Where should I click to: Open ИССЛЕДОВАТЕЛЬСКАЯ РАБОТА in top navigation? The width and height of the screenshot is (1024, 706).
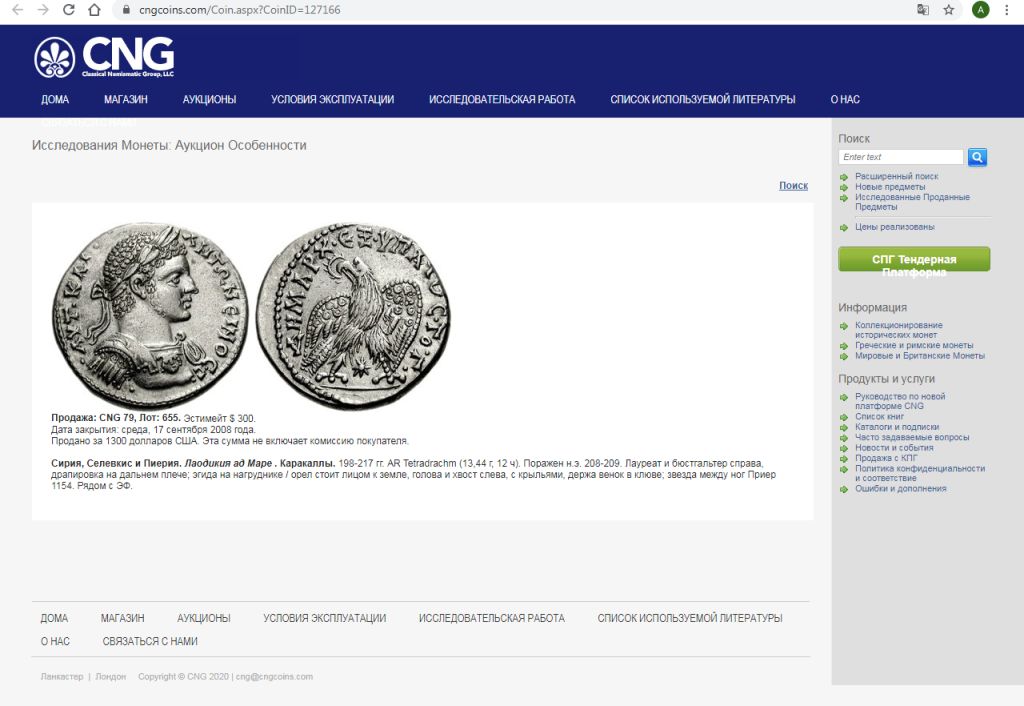(x=502, y=99)
